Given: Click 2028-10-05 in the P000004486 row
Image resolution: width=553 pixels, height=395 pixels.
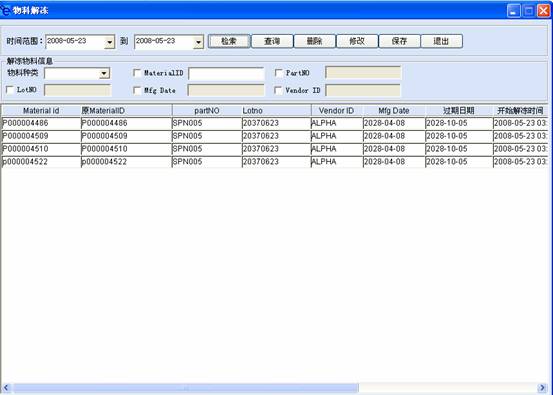Looking at the screenshot, I should coord(458,123).
